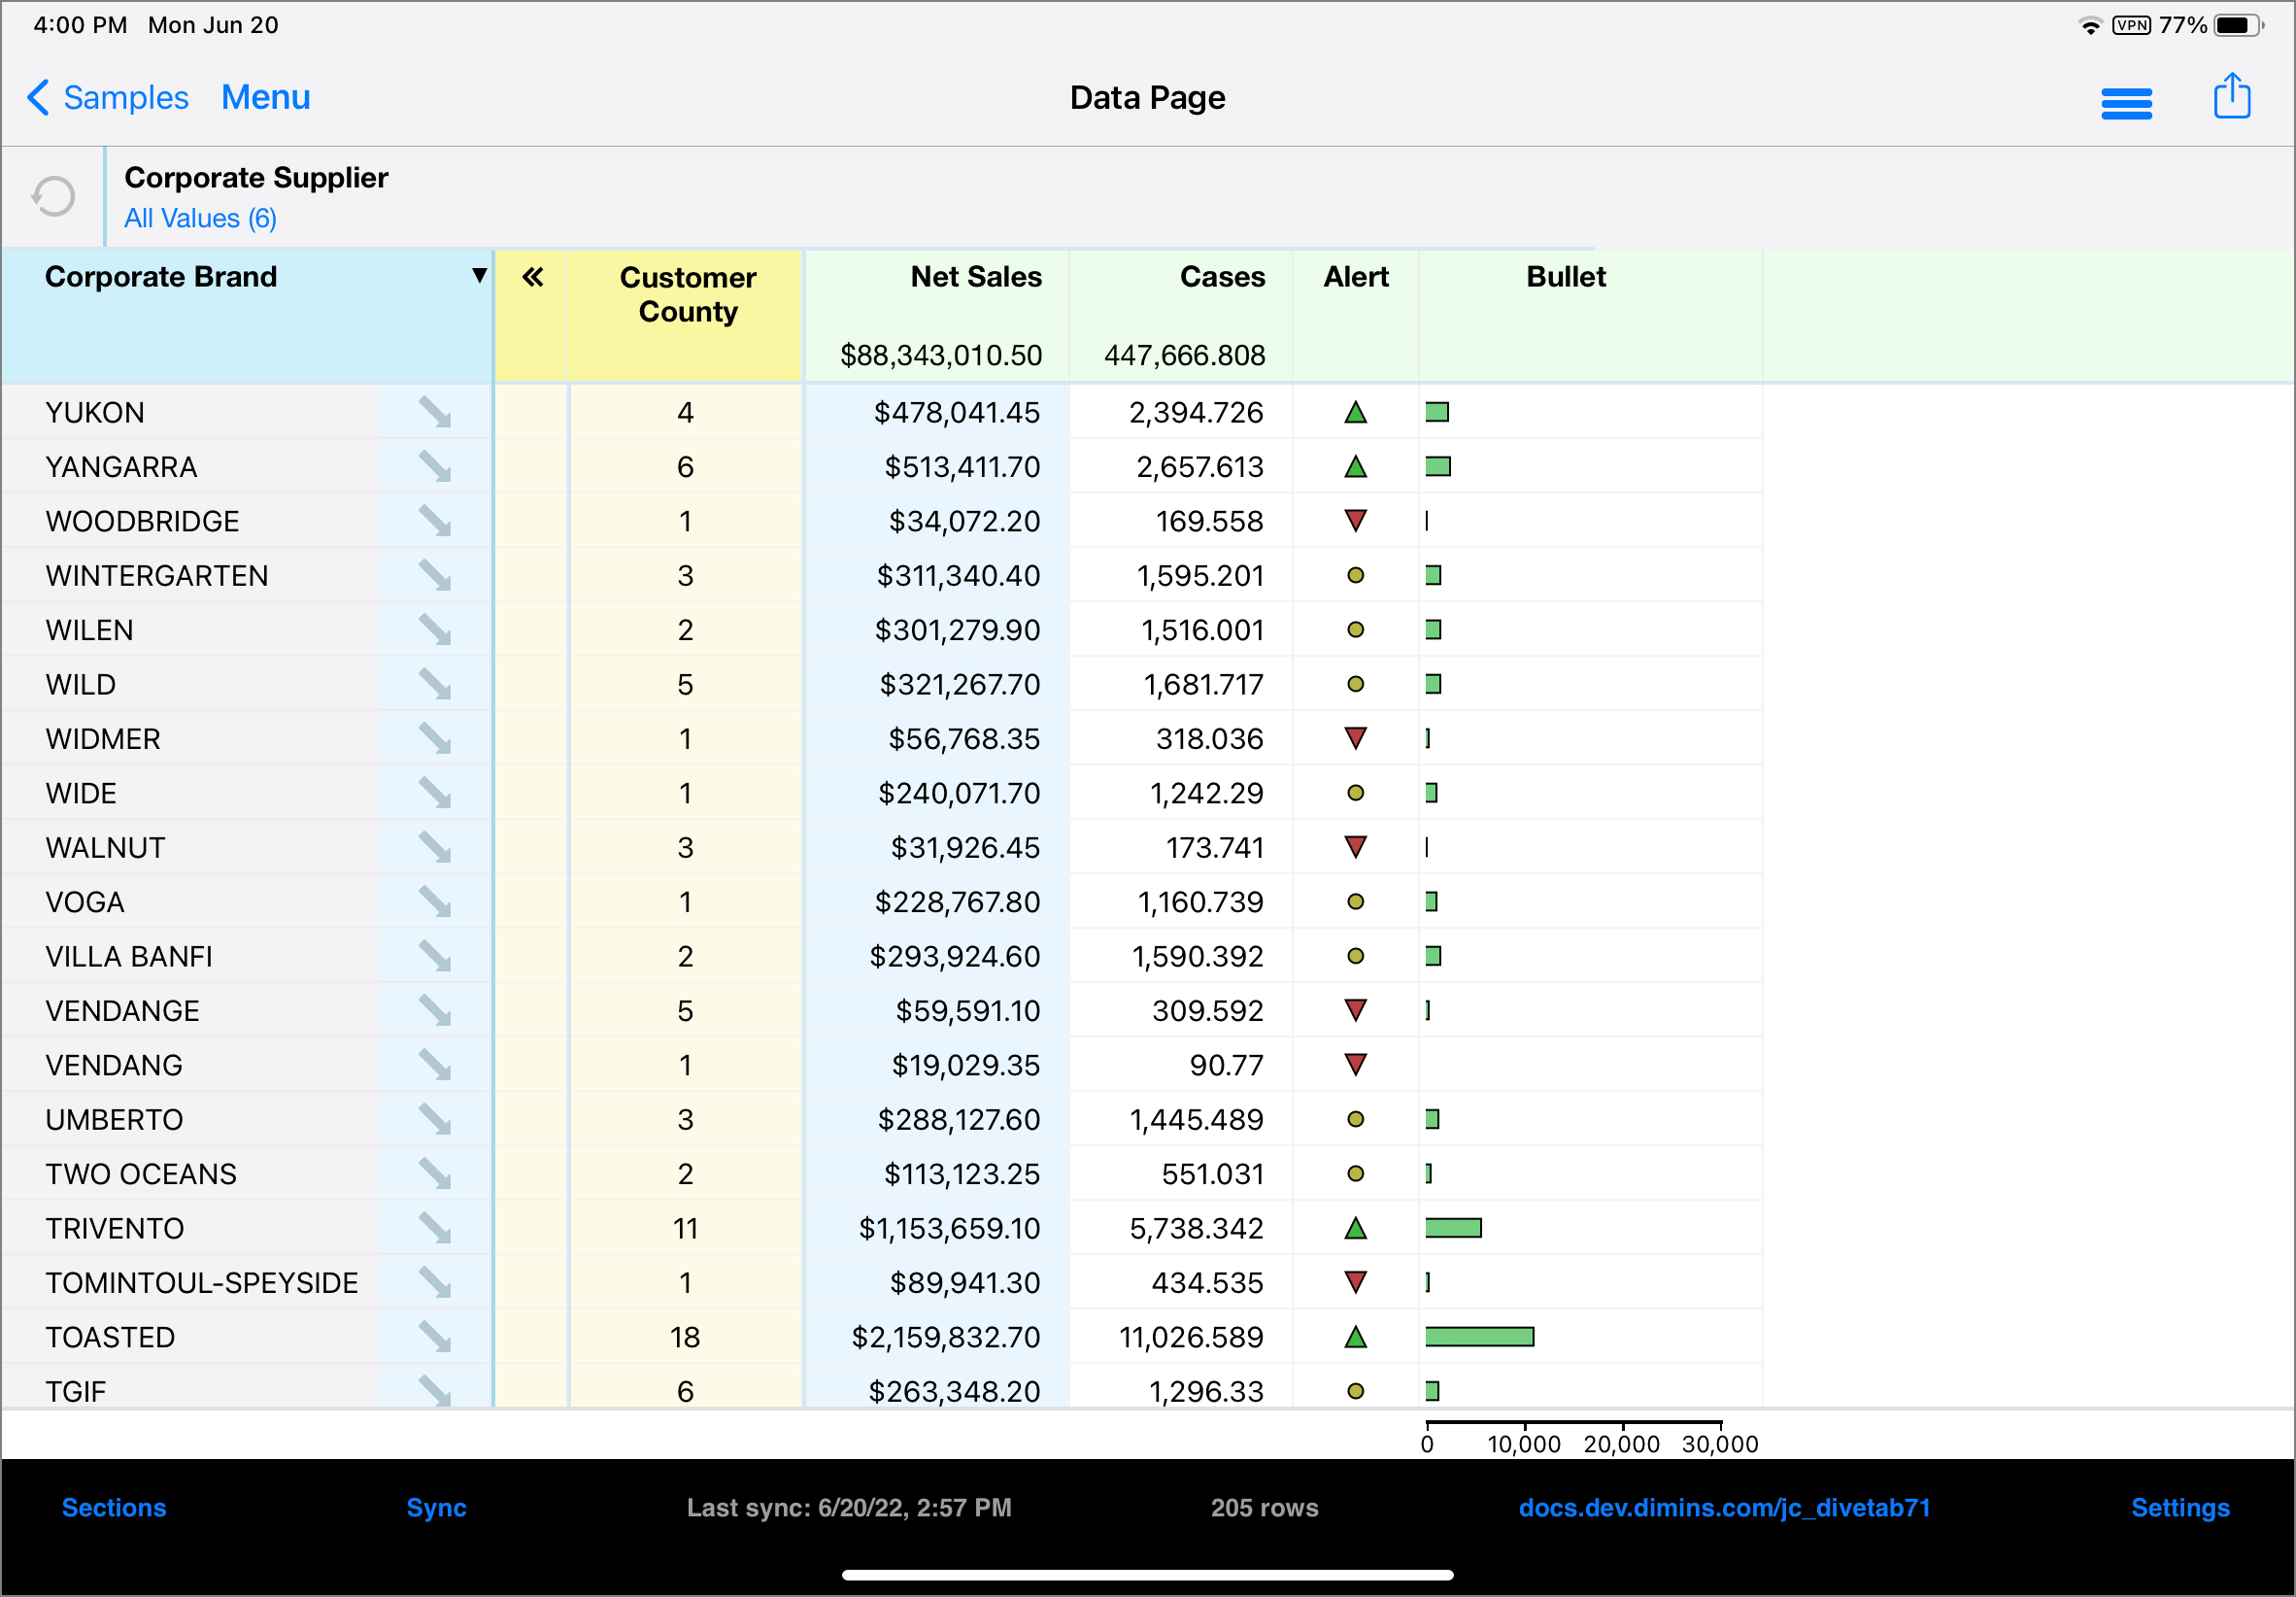
Task: Tap the green bullet bar for TOASTED
Action: (x=1479, y=1337)
